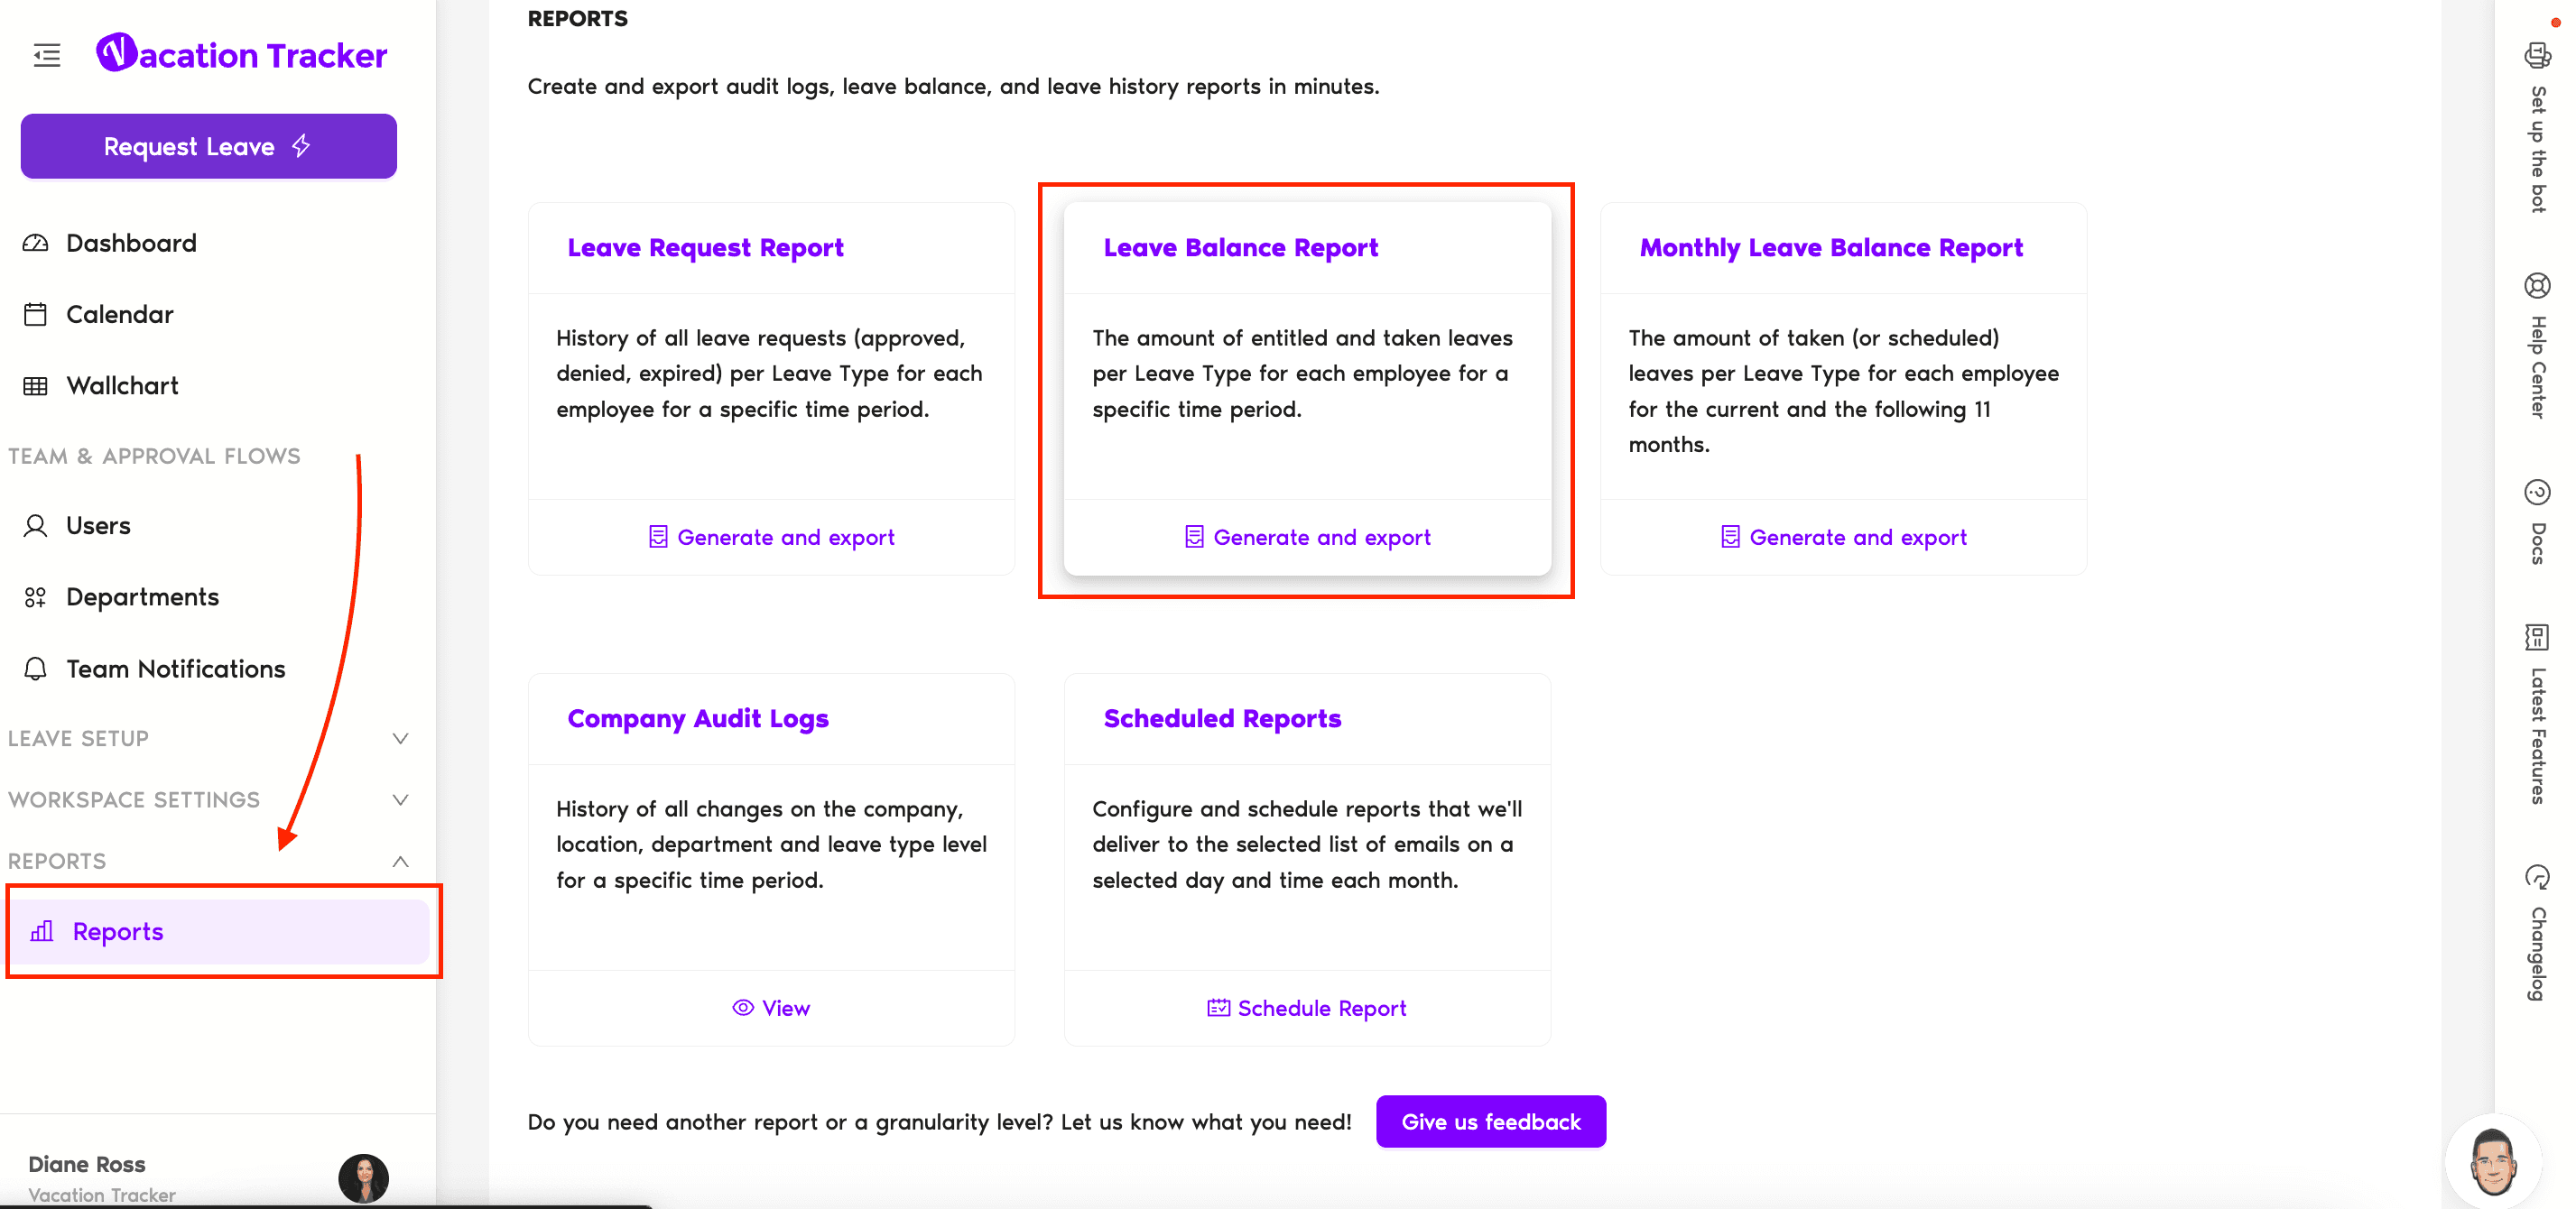This screenshot has width=2576, height=1209.
Task: Go to Dashboard in the sidebar
Action: click(131, 243)
